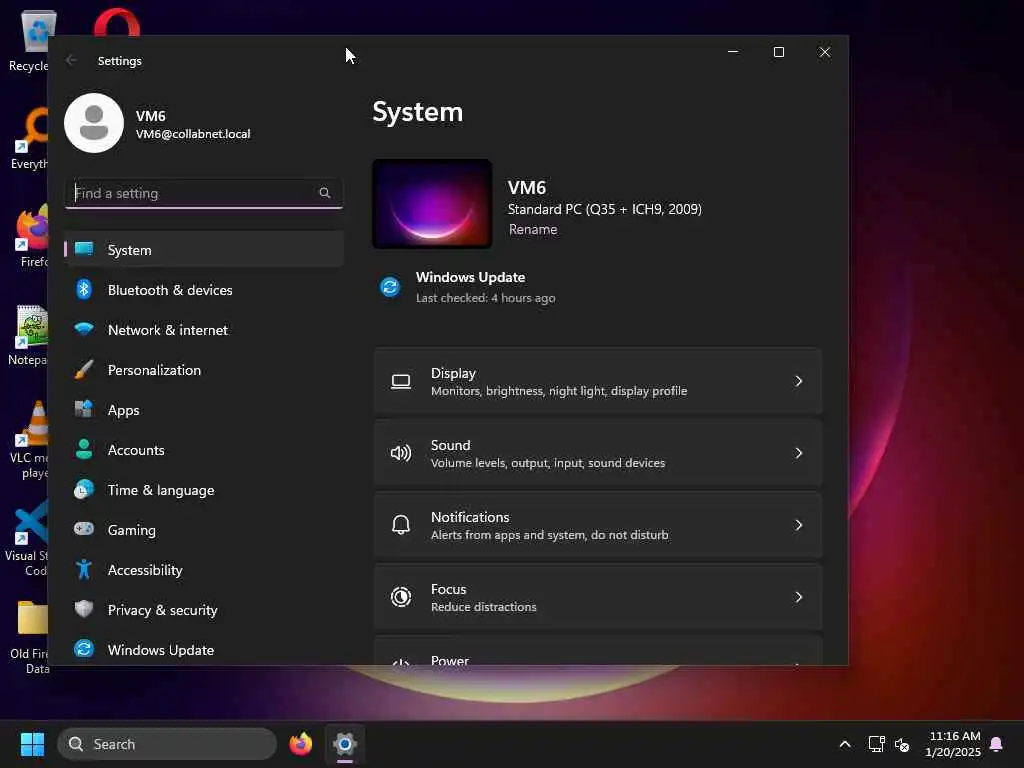Show hidden tray icons chevron
Screen dimensions: 1024x768
844,744
